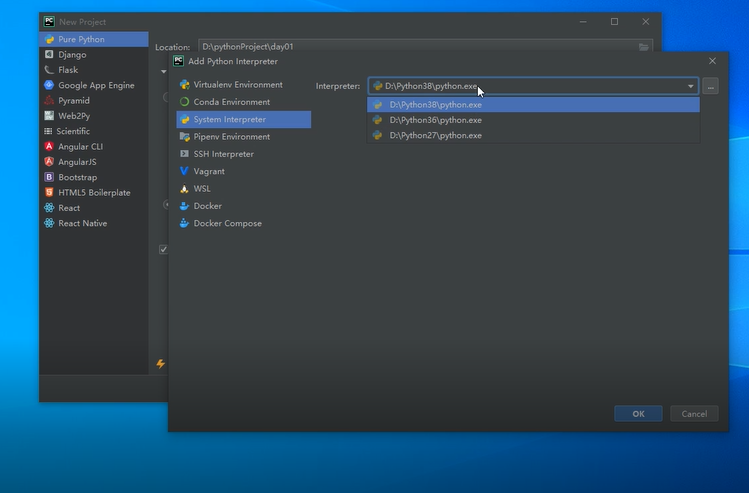Screen dimensions: 749x493
Task: Toggle the checkbox in New Project window
Action: click(x=163, y=249)
